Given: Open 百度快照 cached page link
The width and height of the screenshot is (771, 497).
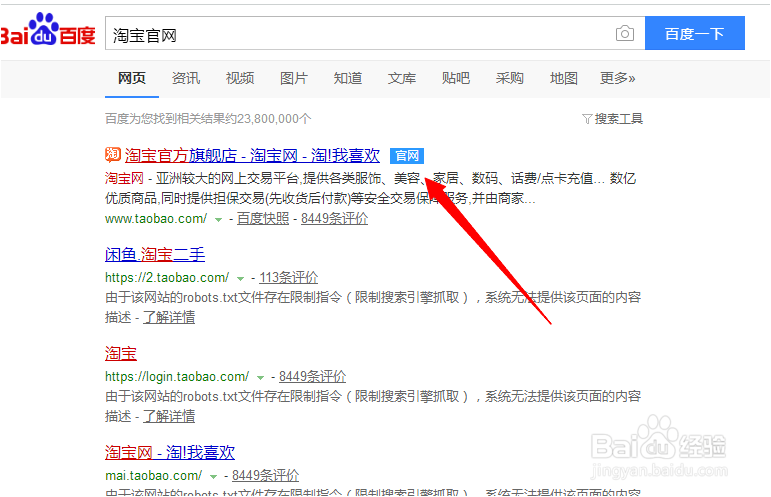Looking at the screenshot, I should point(263,219).
